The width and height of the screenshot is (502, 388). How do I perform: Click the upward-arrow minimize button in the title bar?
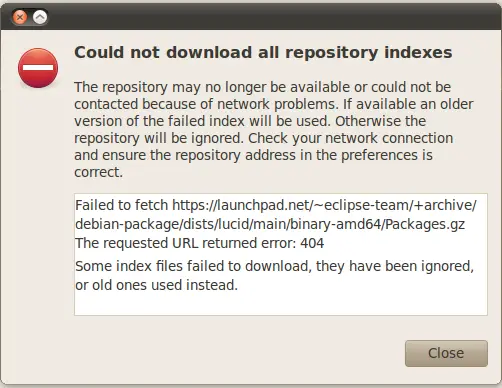tap(40, 17)
